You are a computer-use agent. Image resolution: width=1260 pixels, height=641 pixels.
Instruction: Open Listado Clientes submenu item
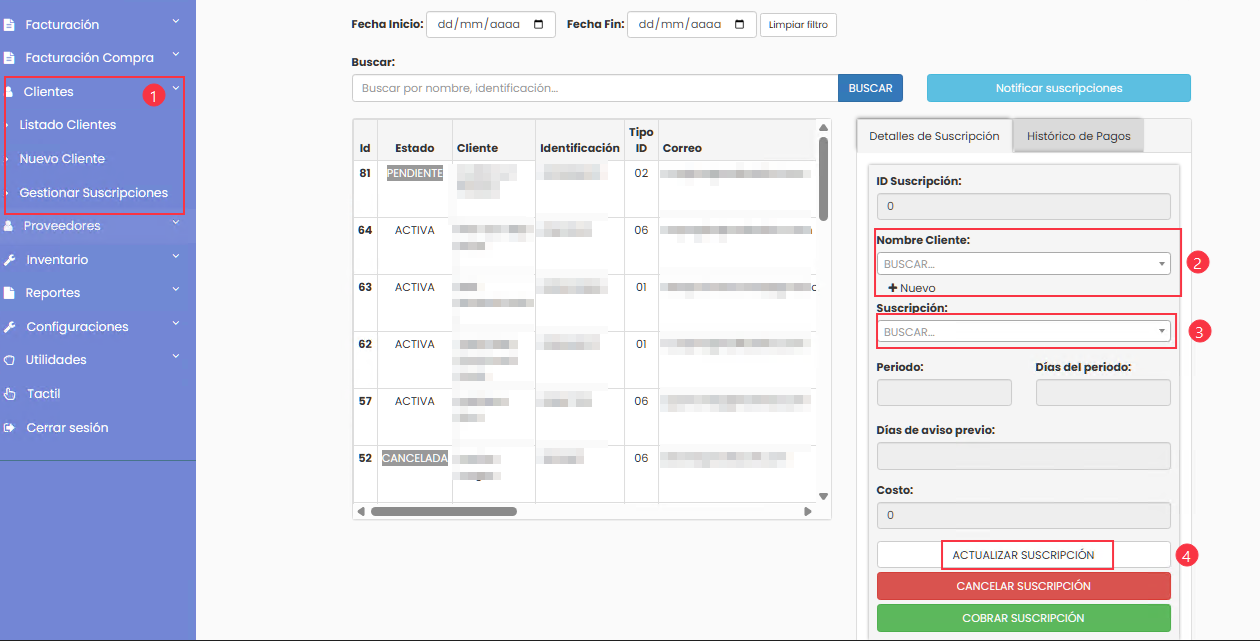(68, 125)
